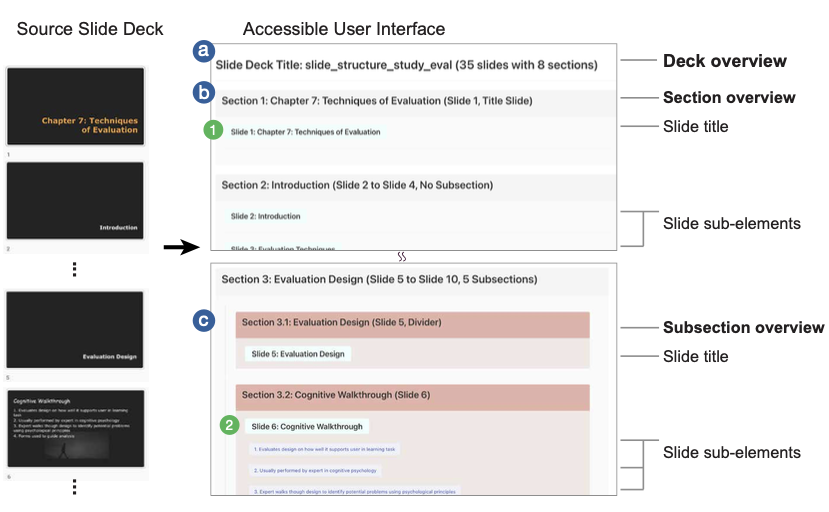Click the blue circle marker labeled c

[x=204, y=321]
